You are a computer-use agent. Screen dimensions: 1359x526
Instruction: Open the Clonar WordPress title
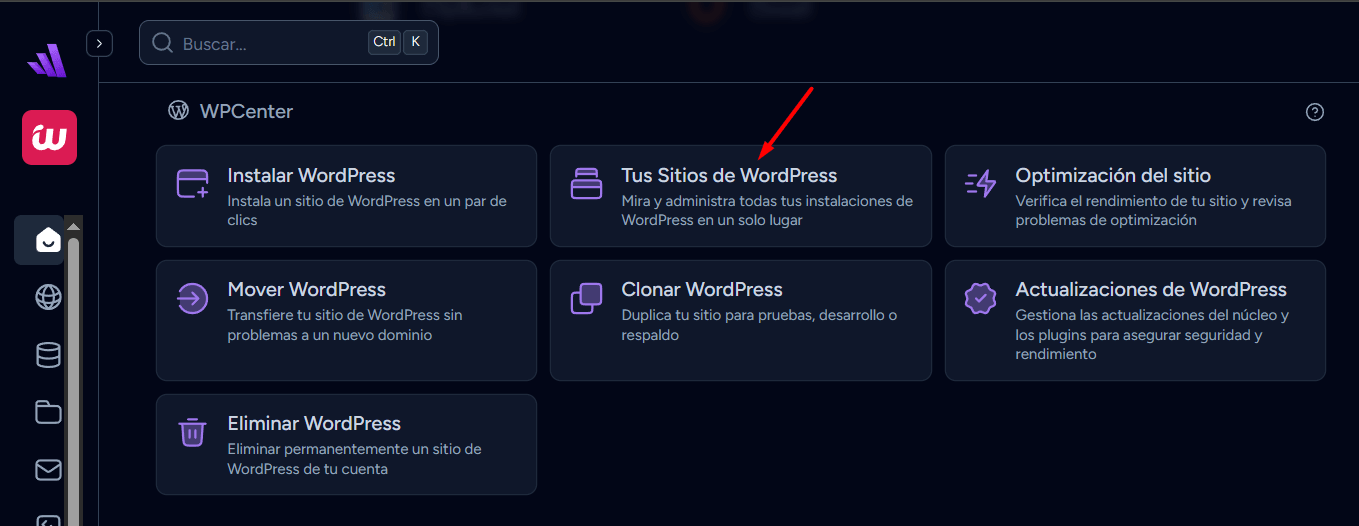[x=701, y=290]
